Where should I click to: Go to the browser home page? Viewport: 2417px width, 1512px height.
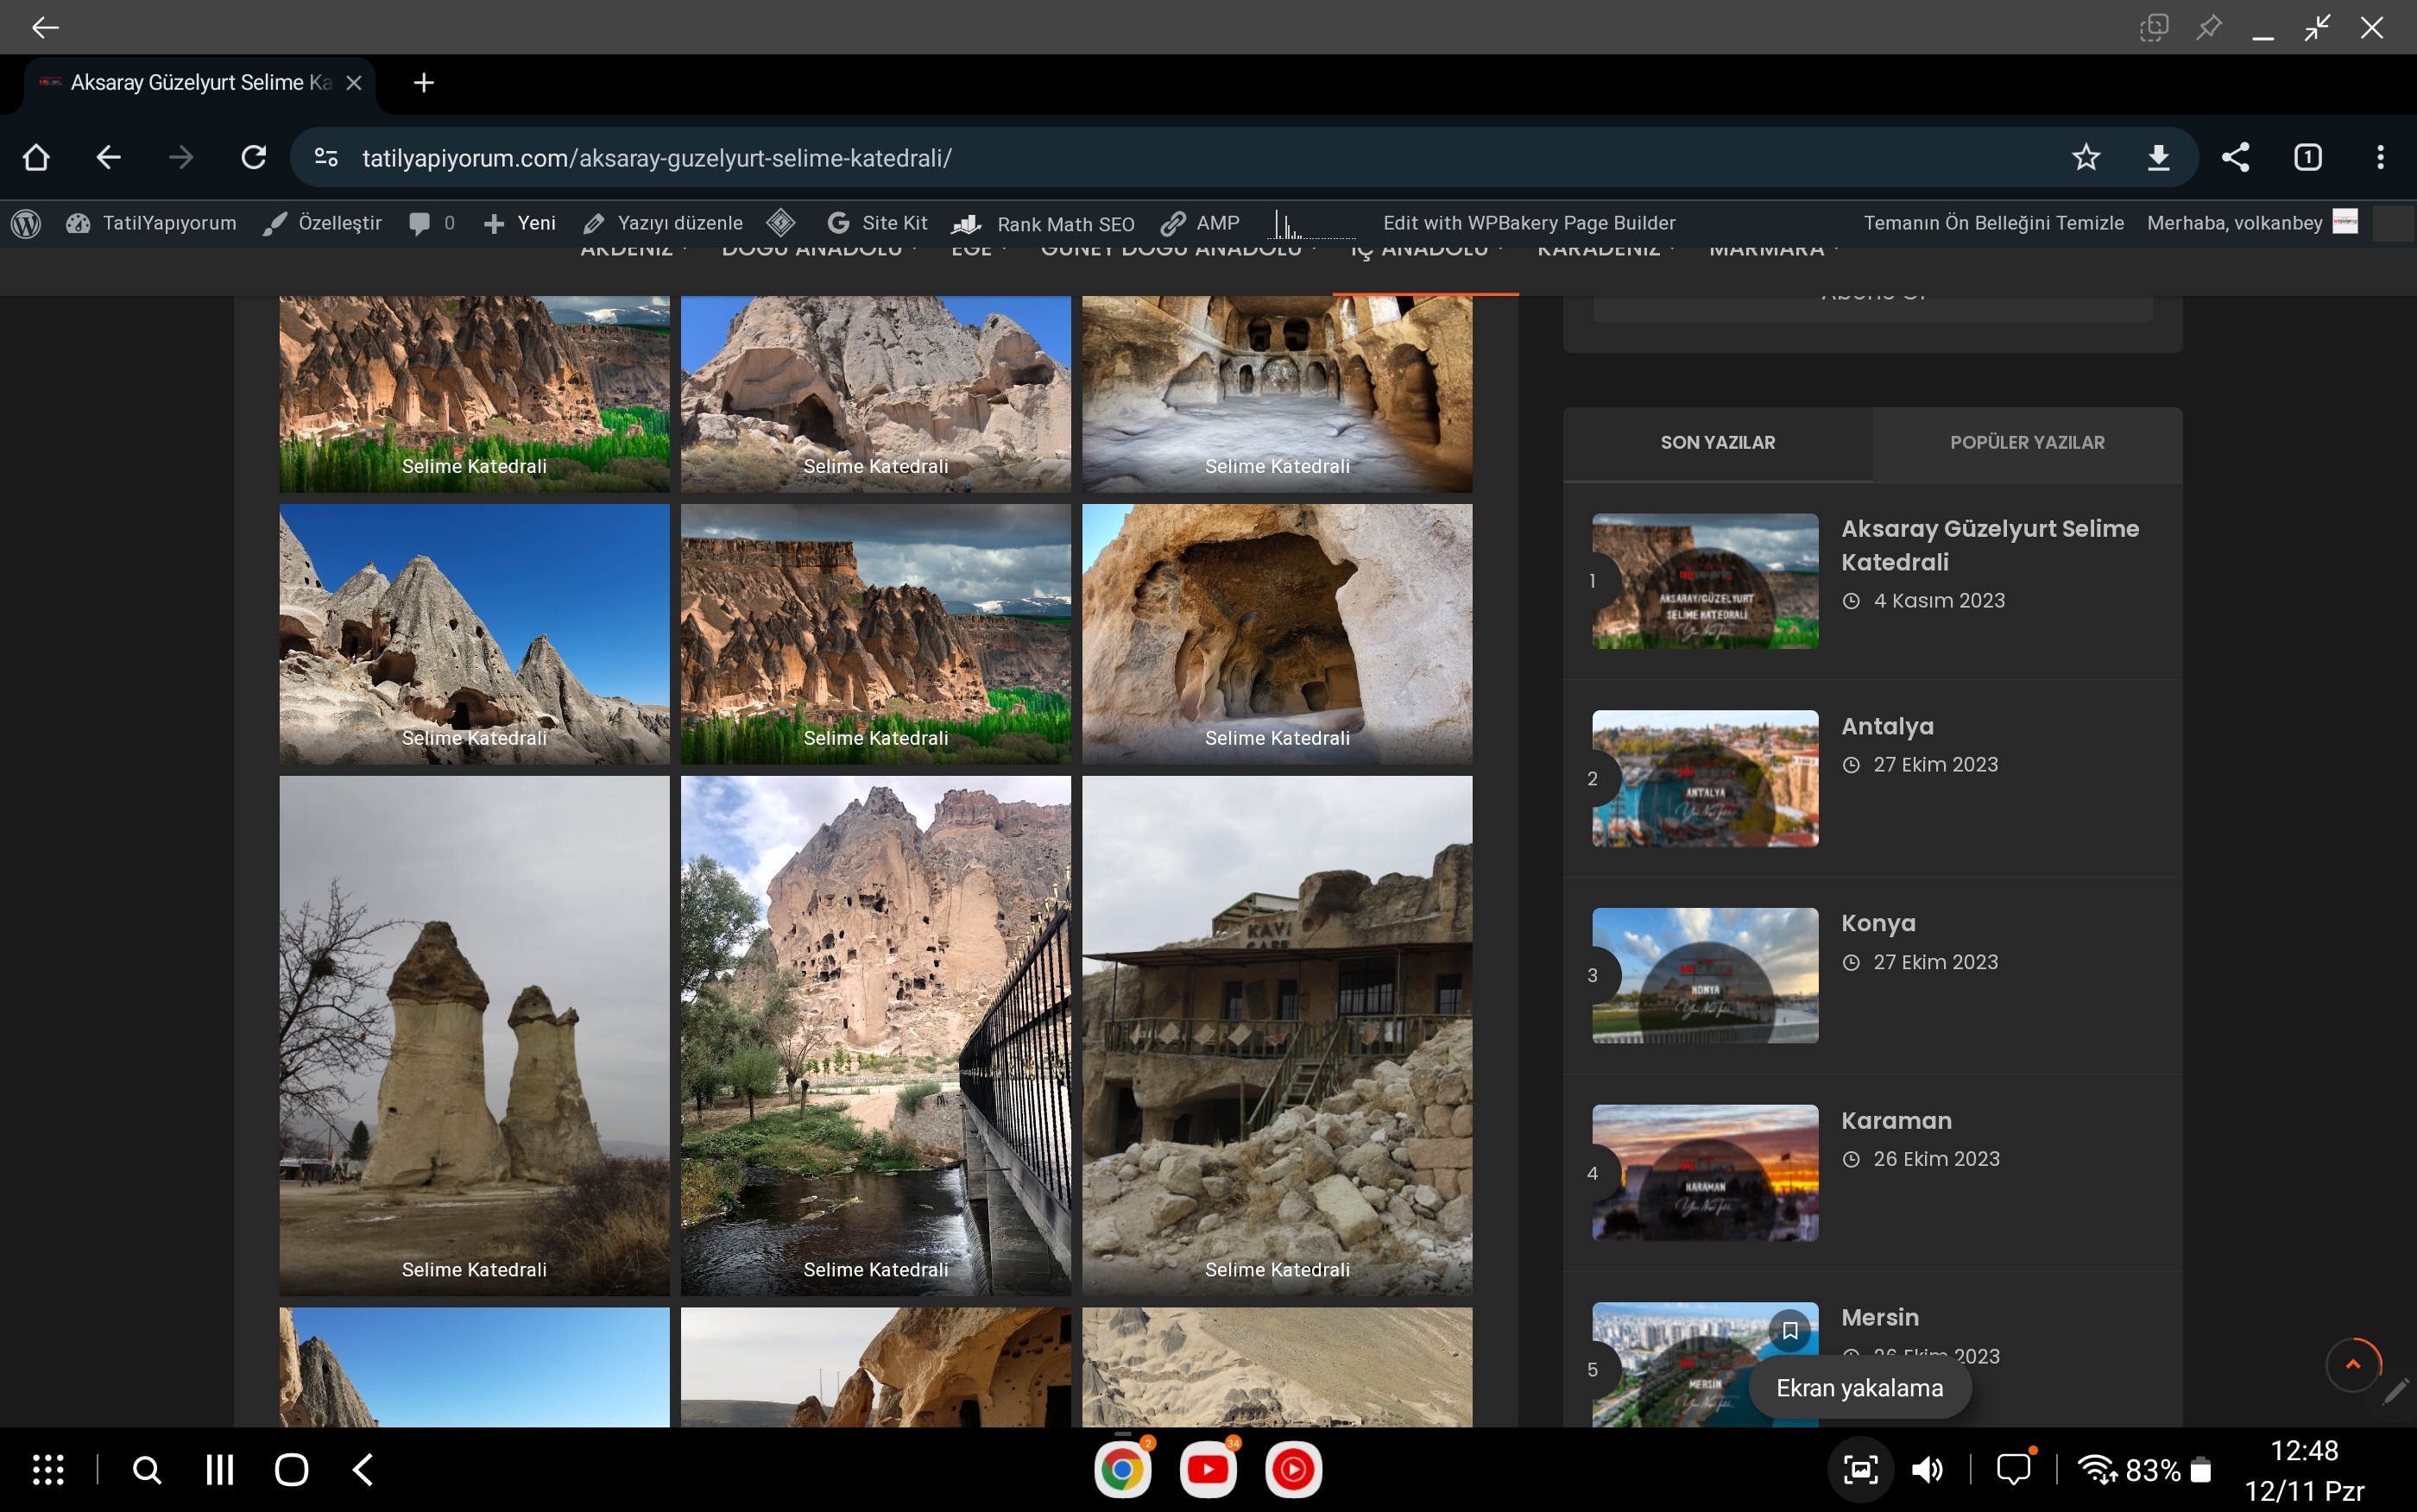[x=36, y=157]
